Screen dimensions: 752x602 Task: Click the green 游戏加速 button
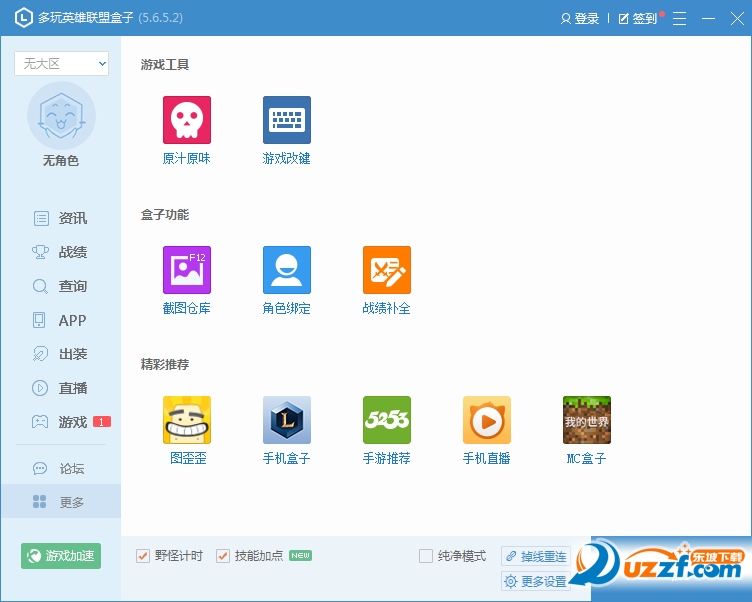(61, 556)
